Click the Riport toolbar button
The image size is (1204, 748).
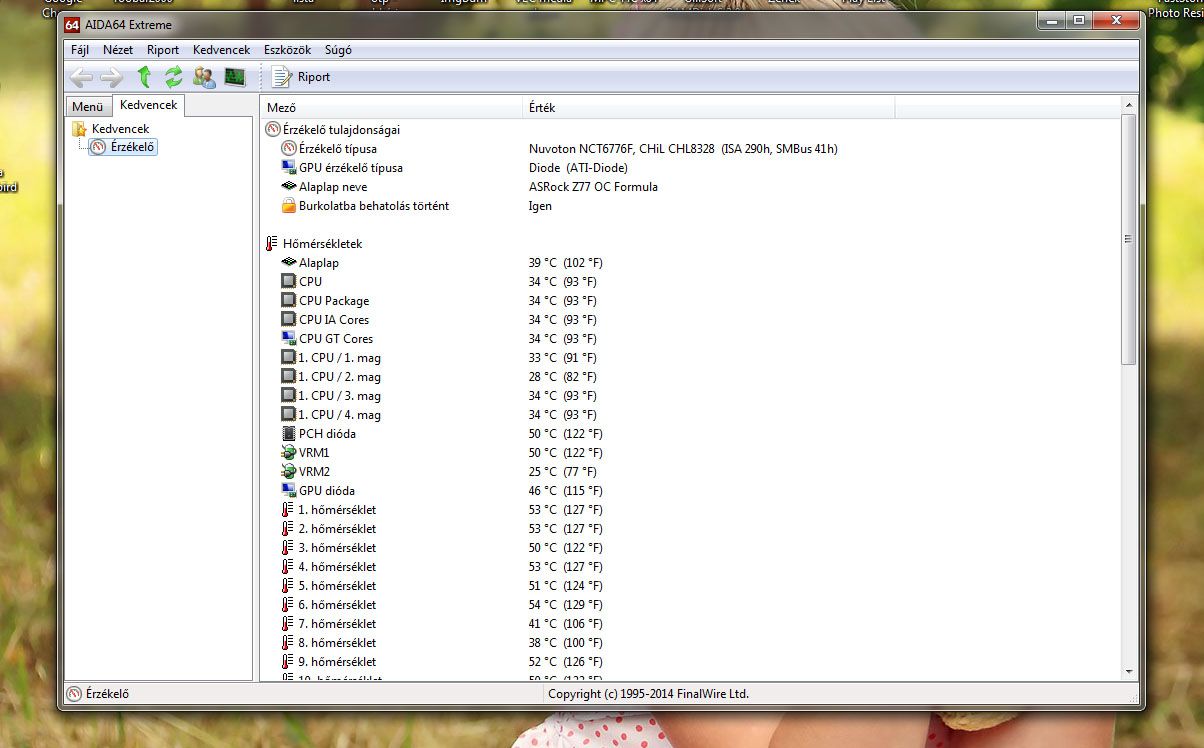[x=301, y=77]
